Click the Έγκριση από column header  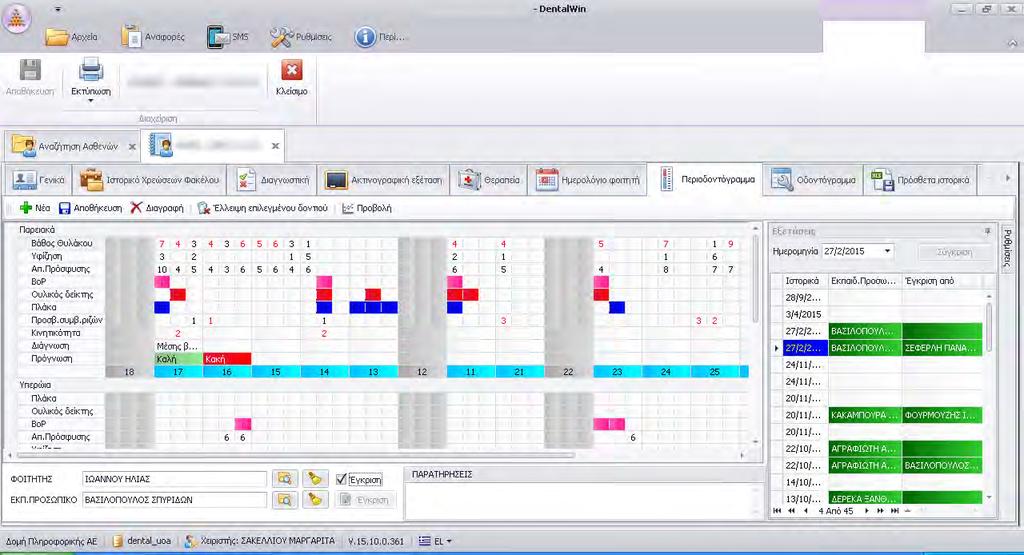[940, 281]
